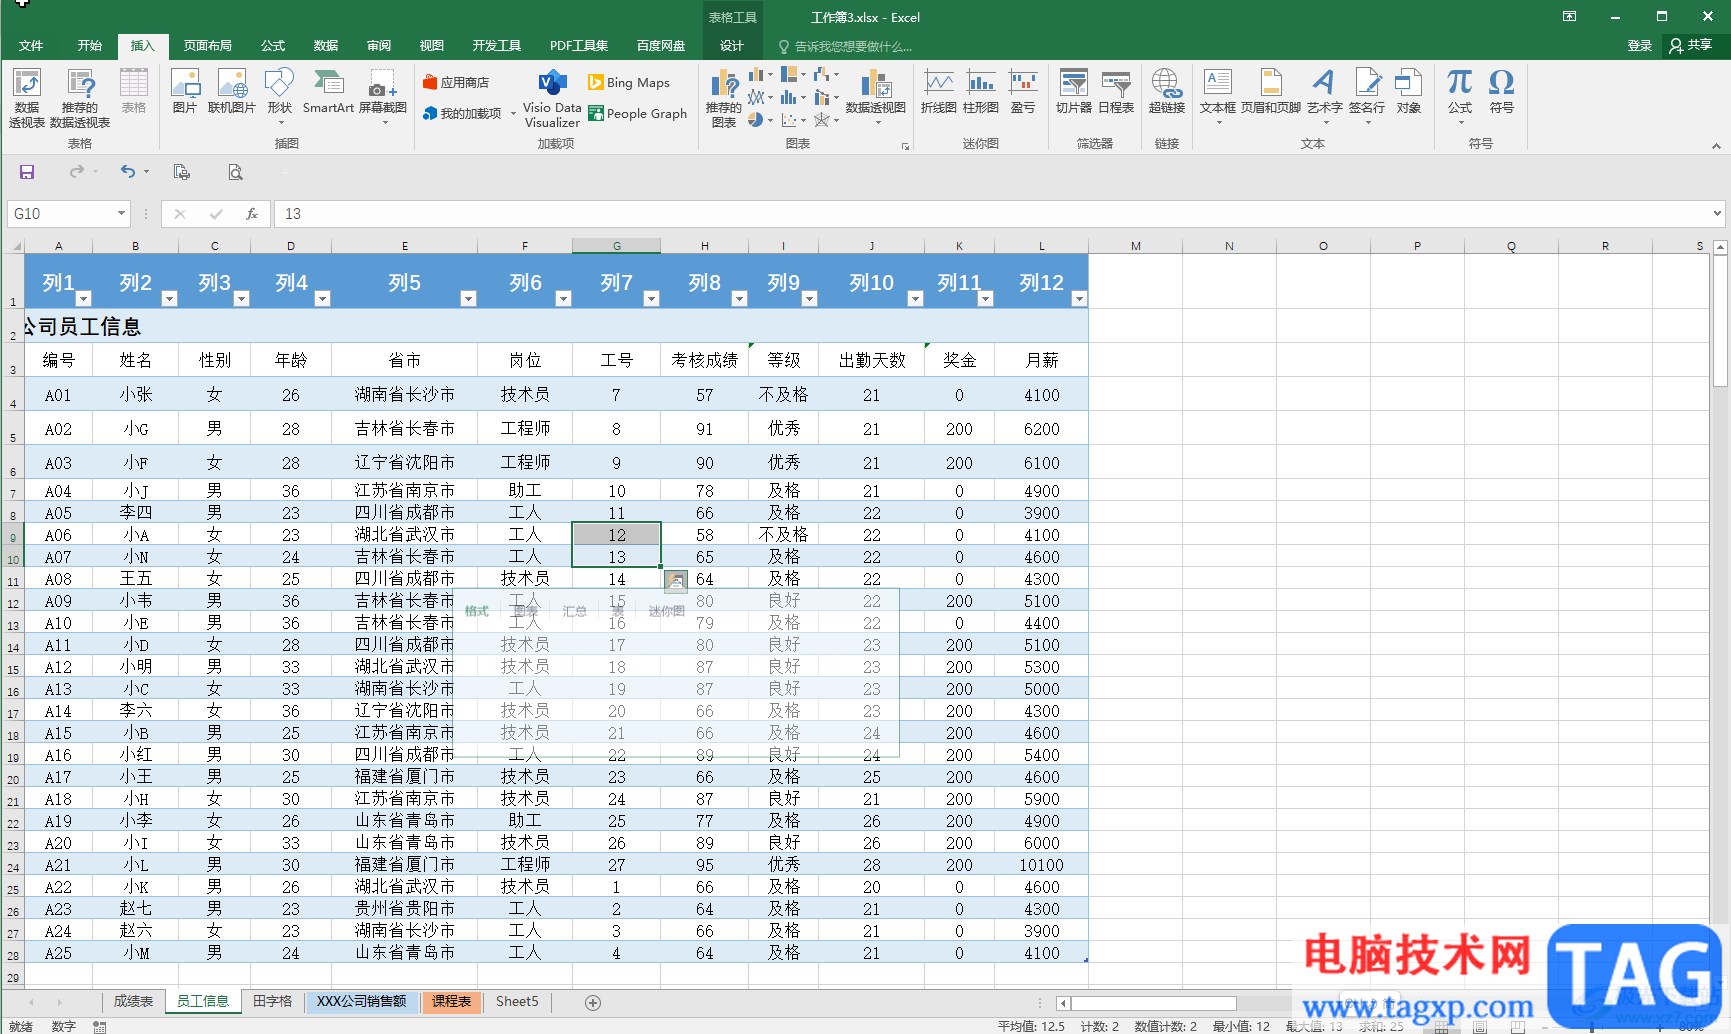
Task: Switch to the 开始 ribbon tab
Action: [90, 45]
